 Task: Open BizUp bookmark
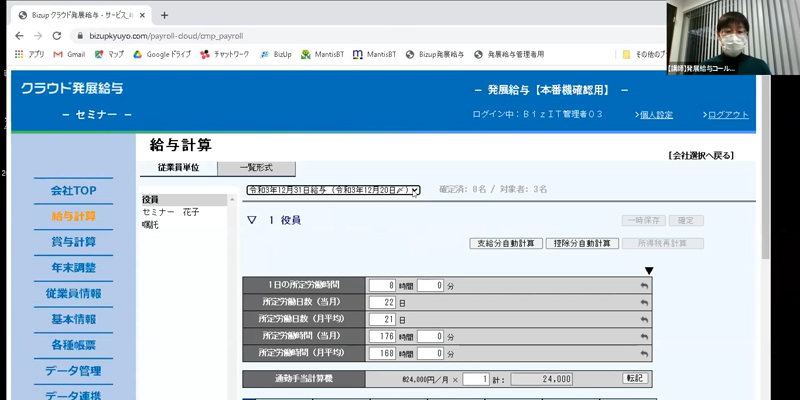pos(276,54)
